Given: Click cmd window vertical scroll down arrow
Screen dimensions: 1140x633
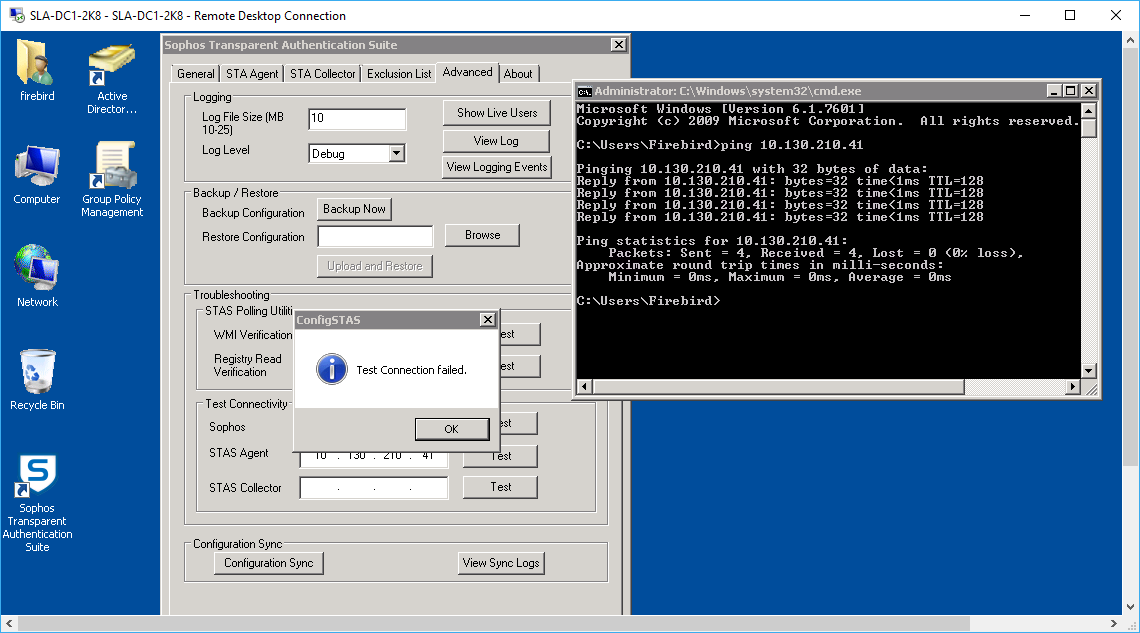Looking at the screenshot, I should [x=1088, y=371].
